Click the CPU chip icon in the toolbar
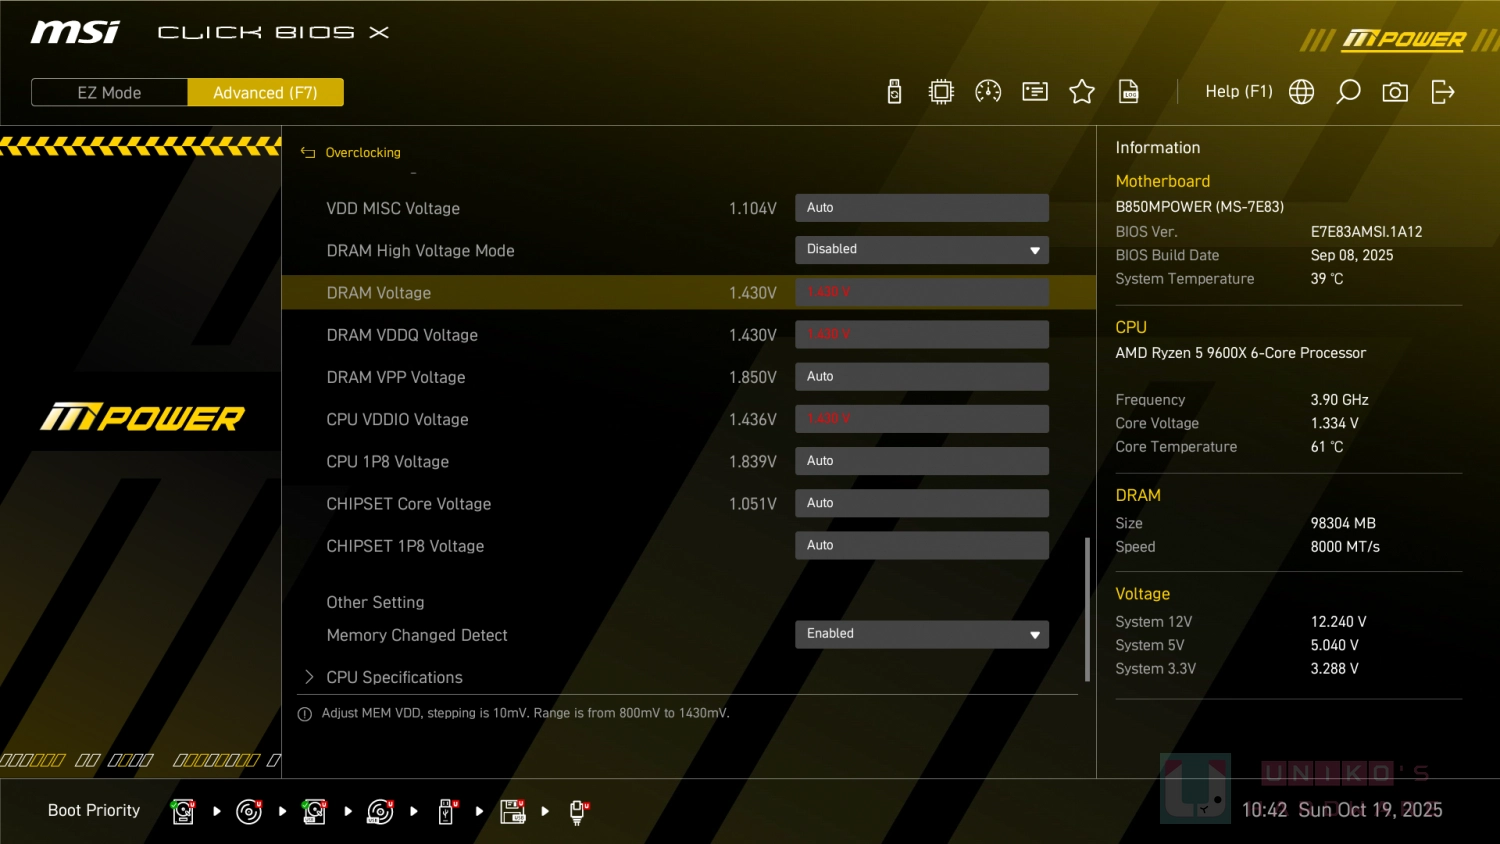 pyautogui.click(x=941, y=92)
